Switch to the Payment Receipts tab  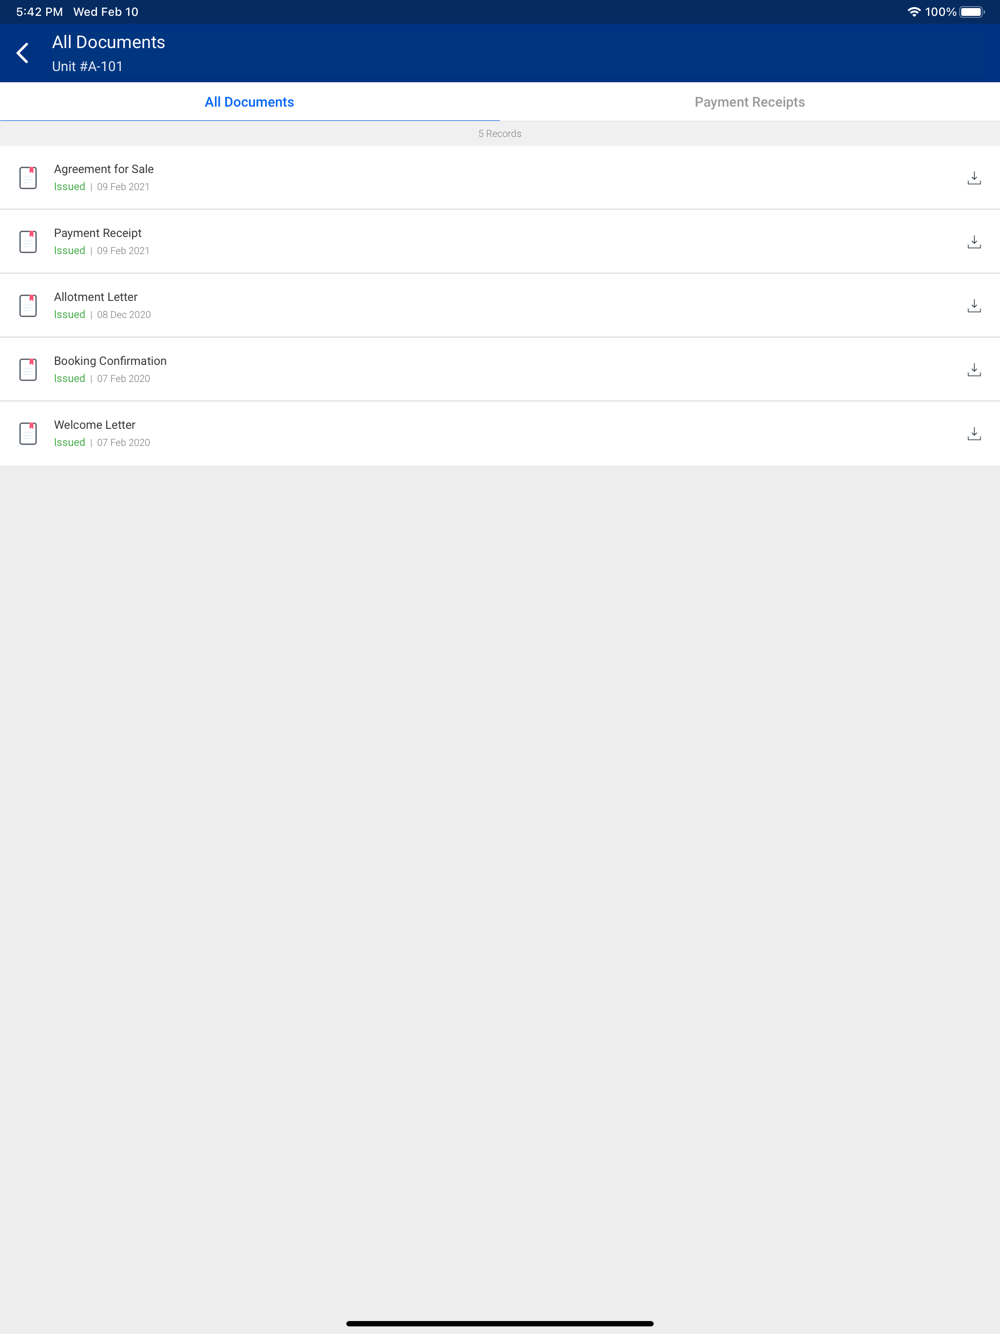click(x=750, y=102)
